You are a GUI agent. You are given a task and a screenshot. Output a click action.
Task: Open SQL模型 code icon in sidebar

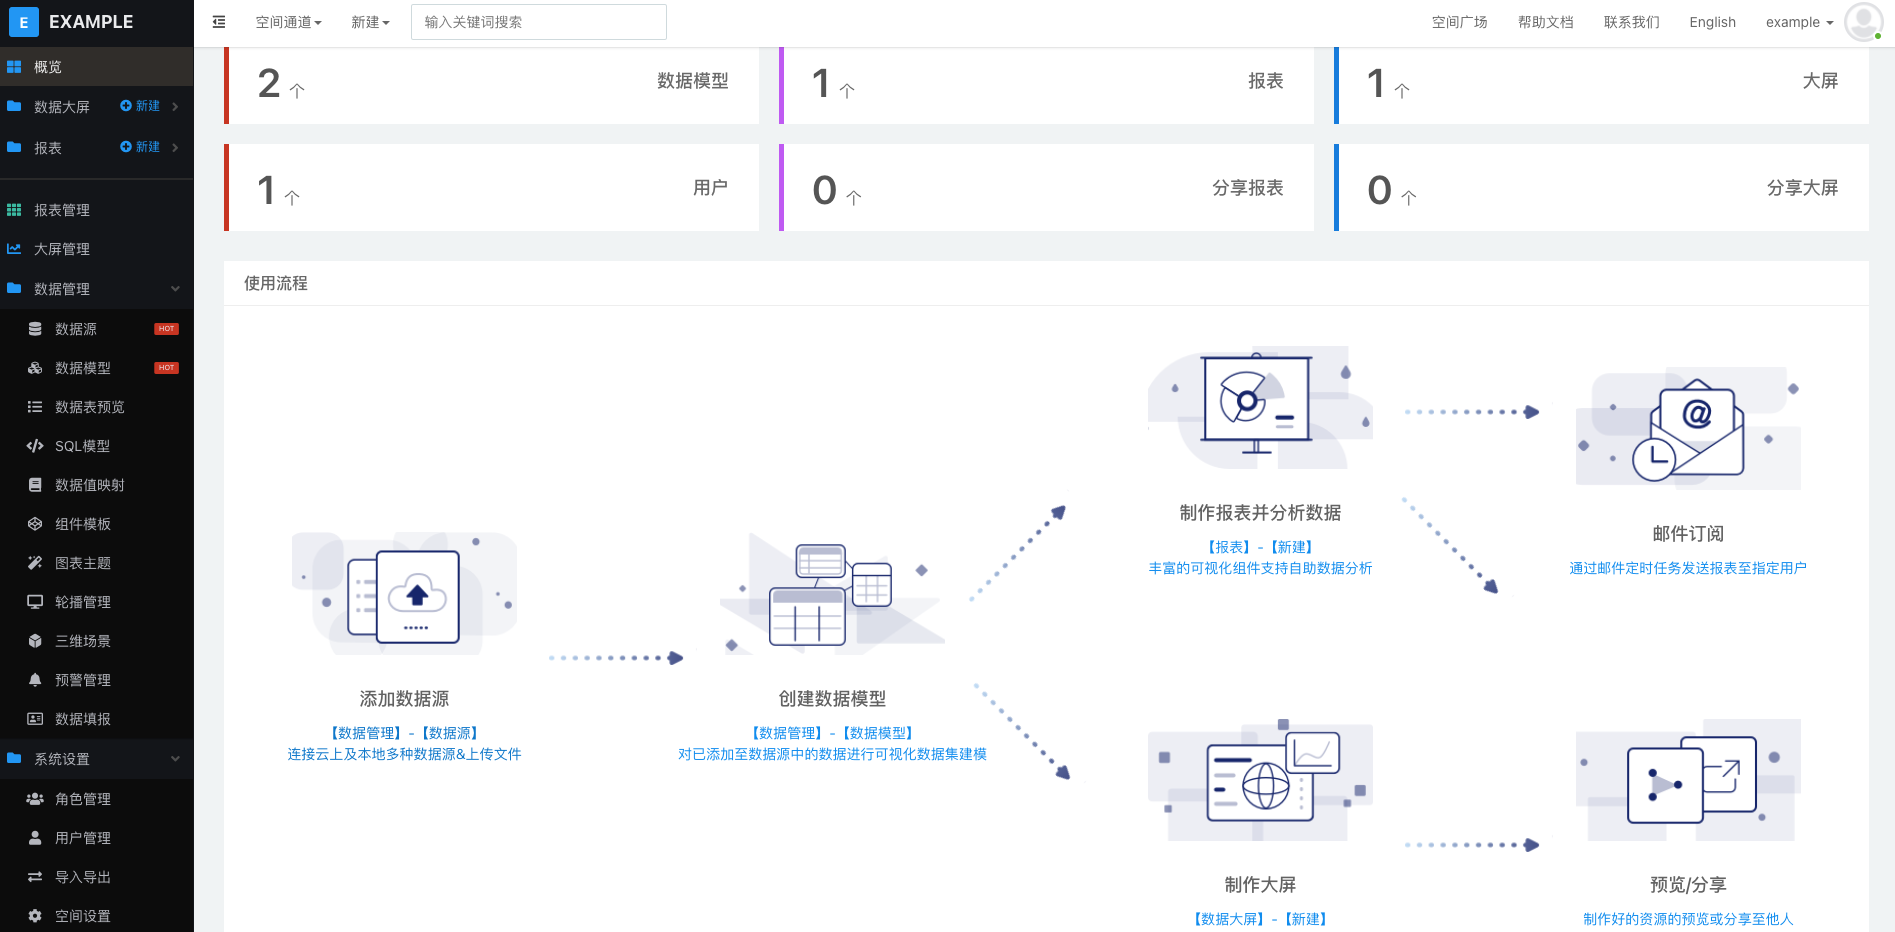tap(35, 446)
